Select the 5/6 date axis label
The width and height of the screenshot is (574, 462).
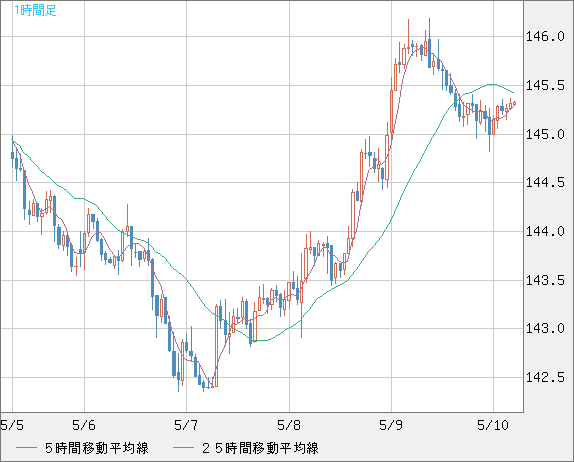[x=84, y=425]
